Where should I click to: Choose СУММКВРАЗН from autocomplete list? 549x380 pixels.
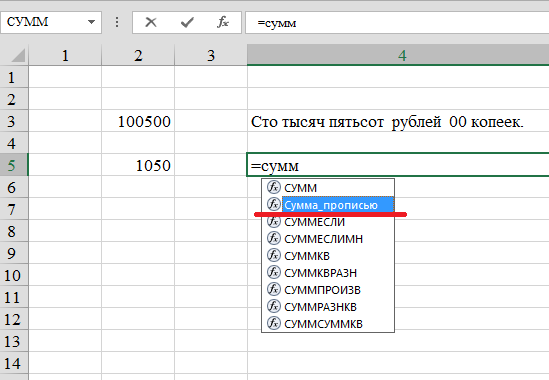(x=328, y=273)
